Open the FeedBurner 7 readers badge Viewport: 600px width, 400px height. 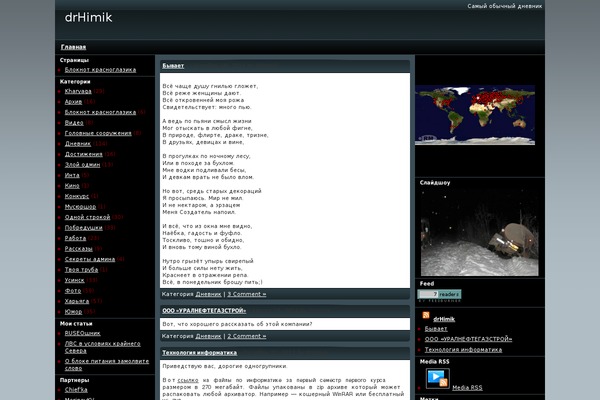(439, 294)
